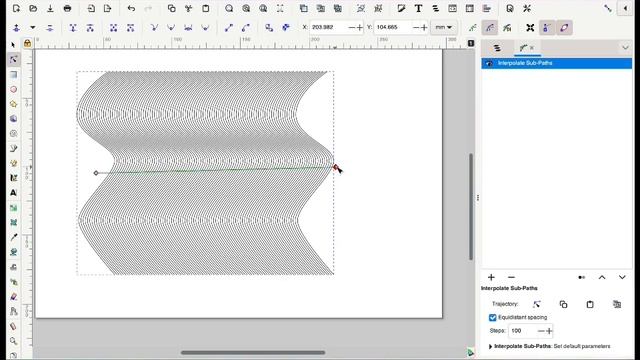
Task: Move the path effect up
Action: (602, 277)
